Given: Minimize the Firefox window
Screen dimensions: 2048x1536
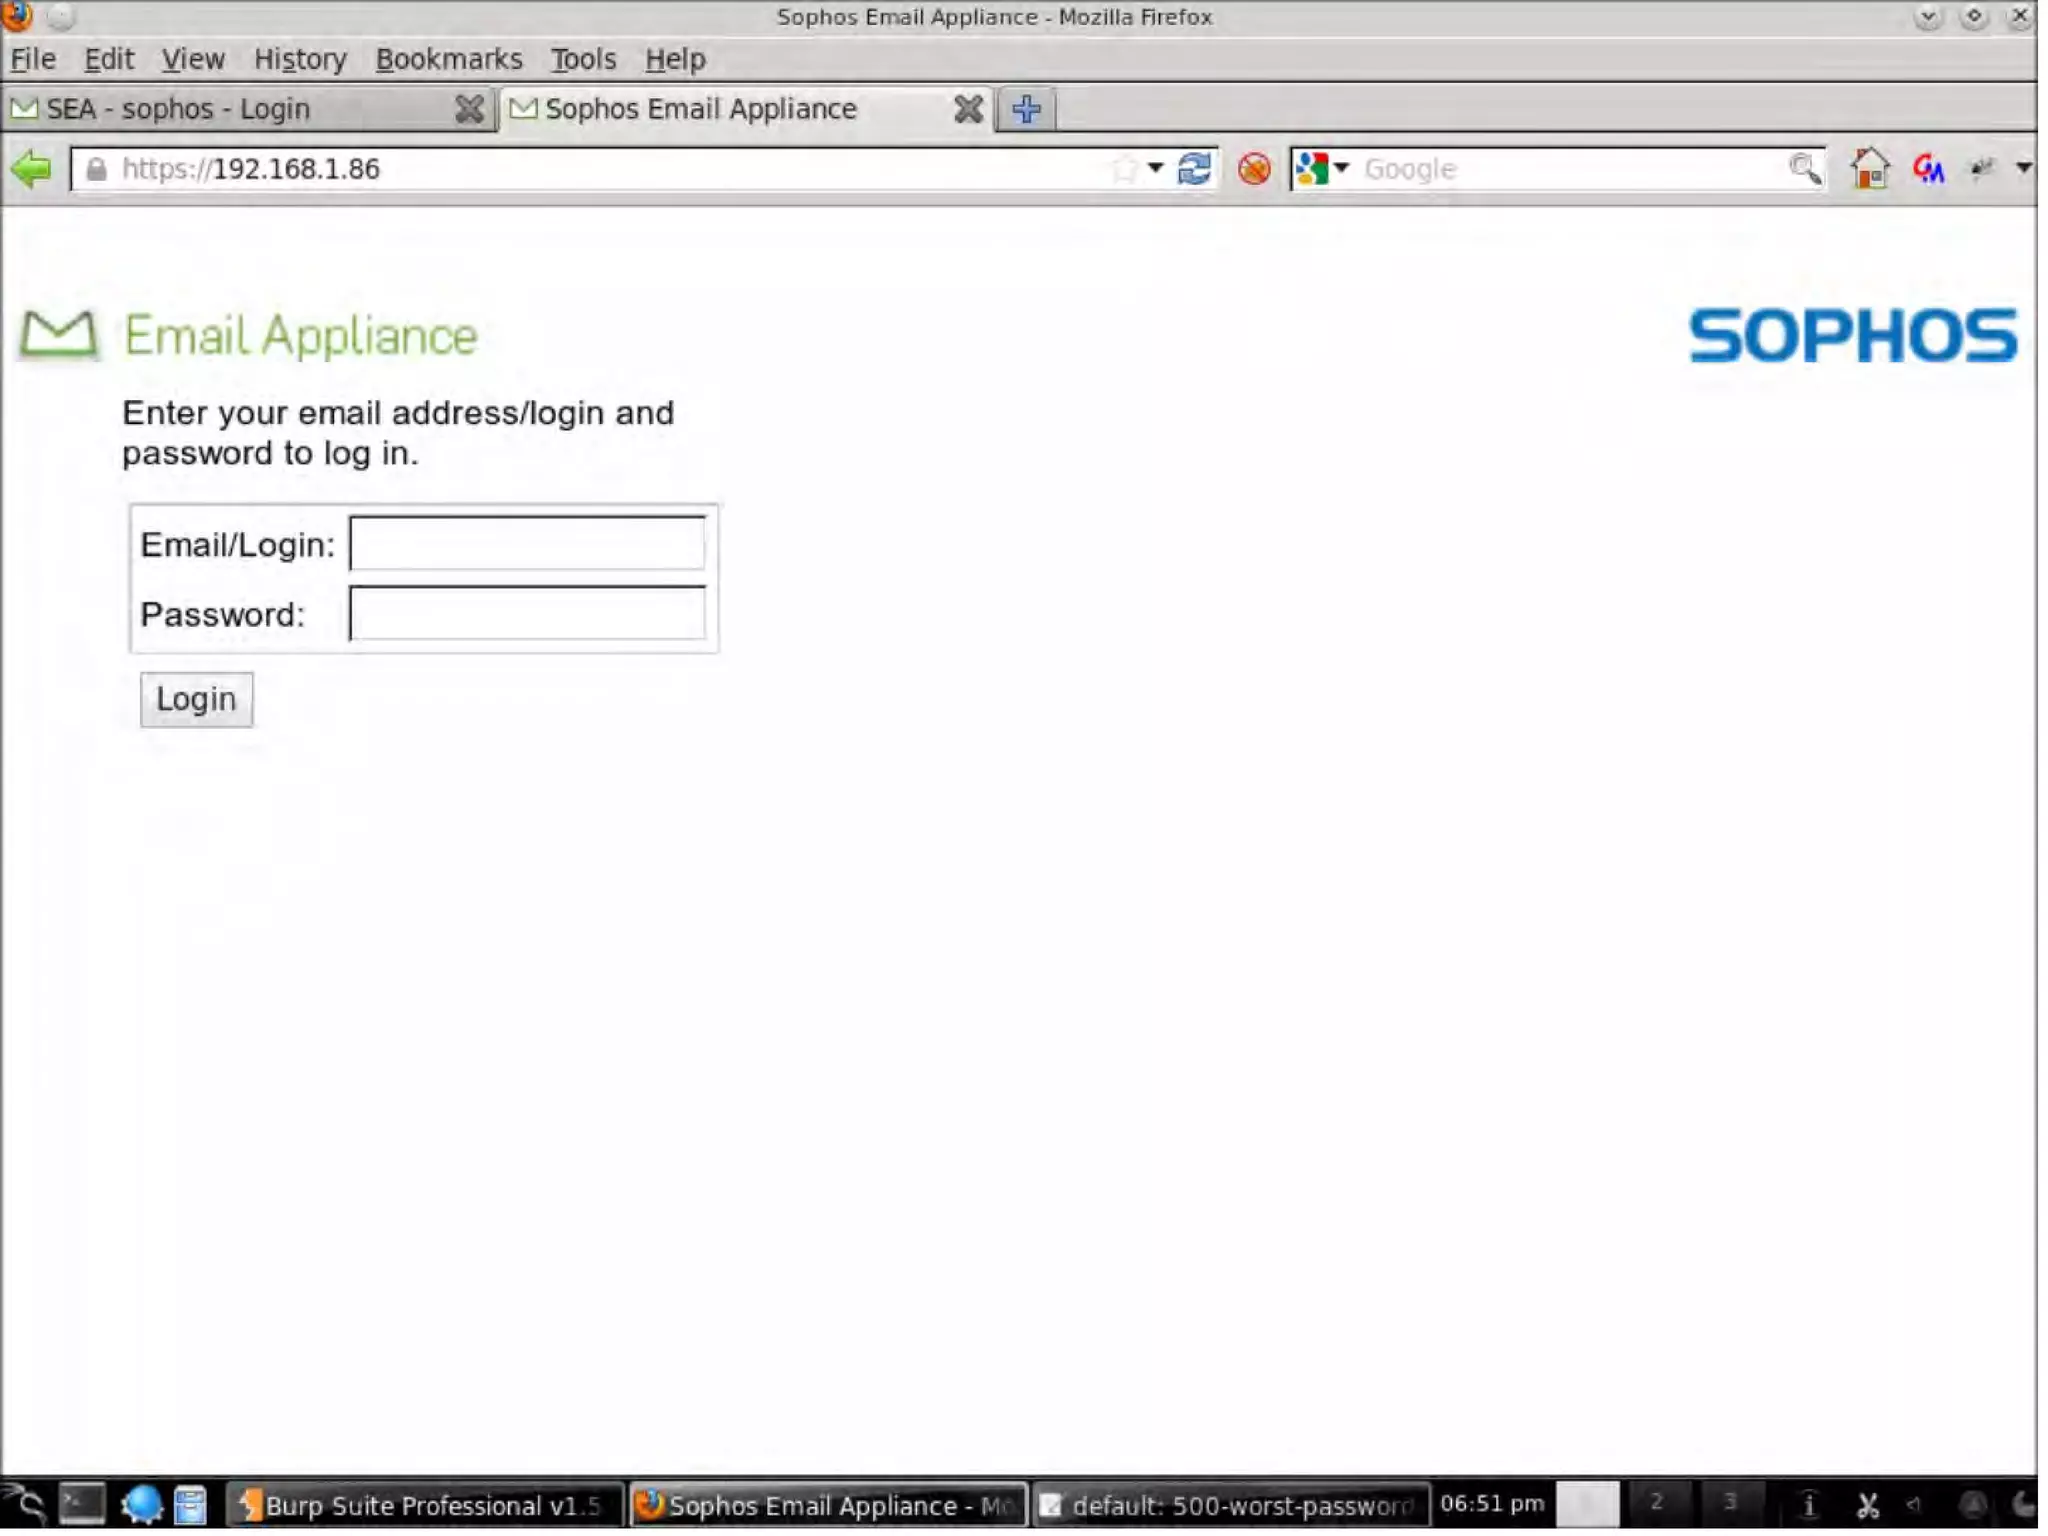Looking at the screenshot, I should click(1927, 16).
